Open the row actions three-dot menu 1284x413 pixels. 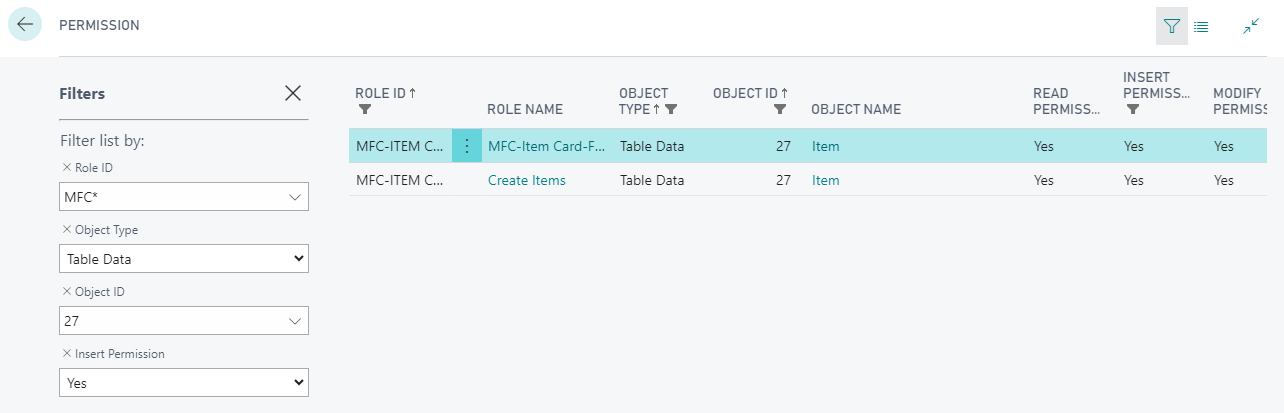(x=466, y=146)
